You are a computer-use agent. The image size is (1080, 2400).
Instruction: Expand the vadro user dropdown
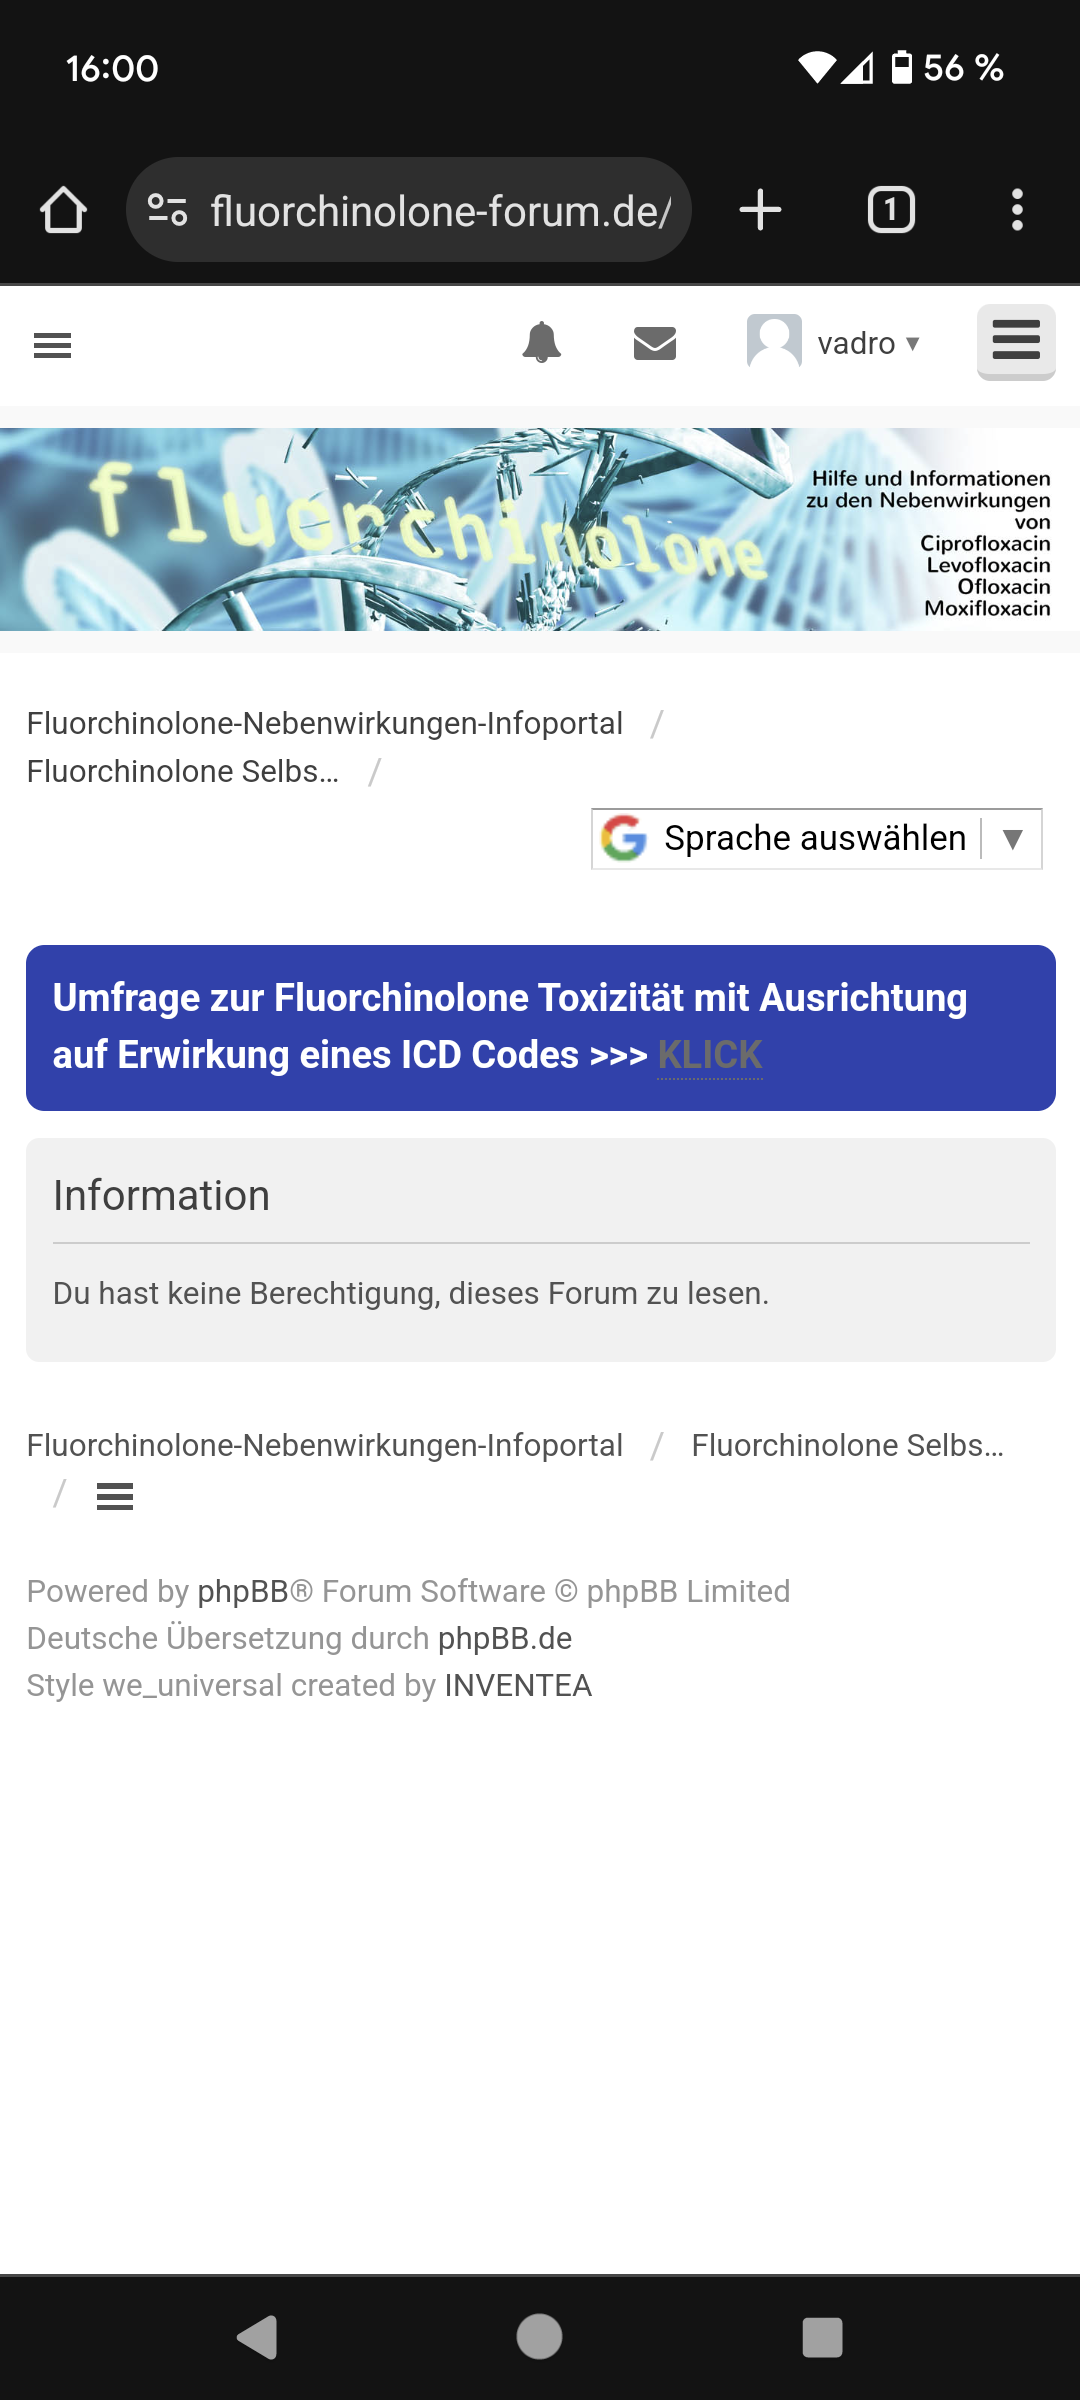point(834,343)
